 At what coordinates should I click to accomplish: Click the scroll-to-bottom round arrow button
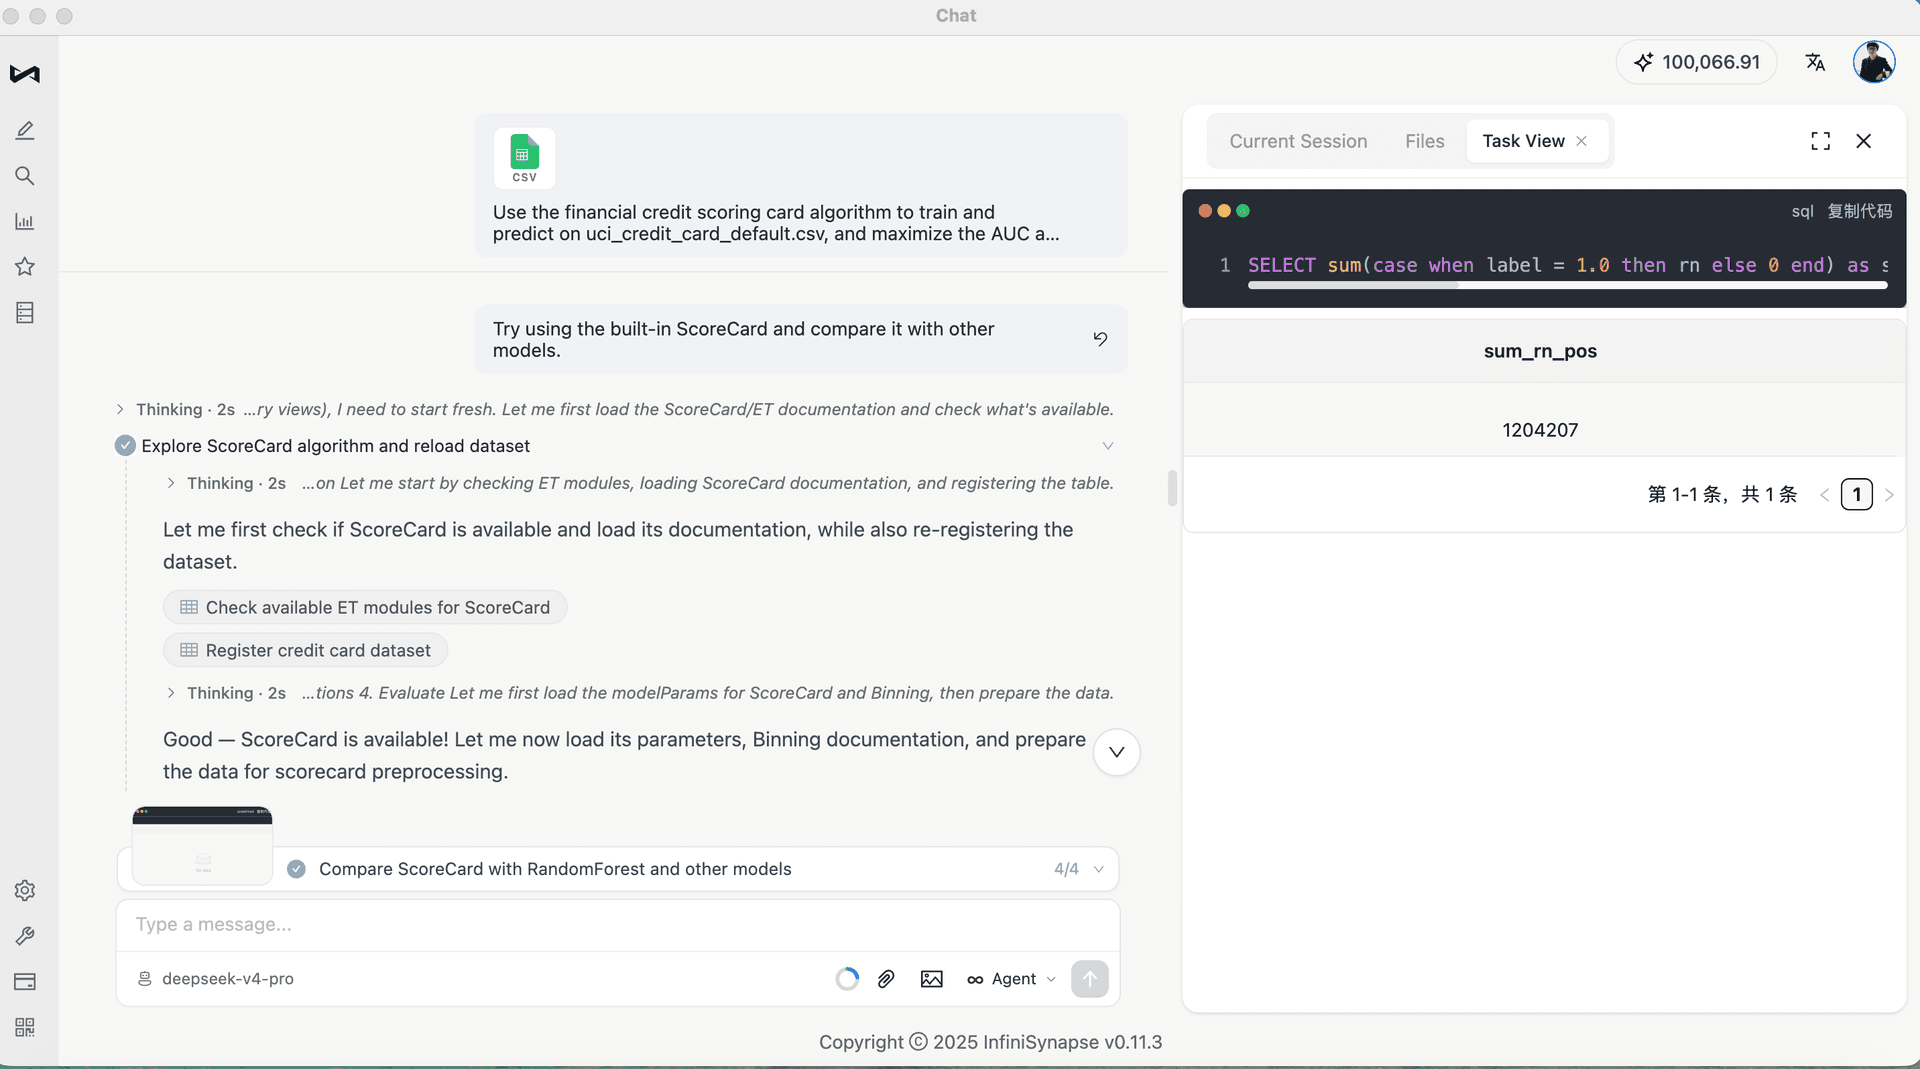[x=1116, y=752]
